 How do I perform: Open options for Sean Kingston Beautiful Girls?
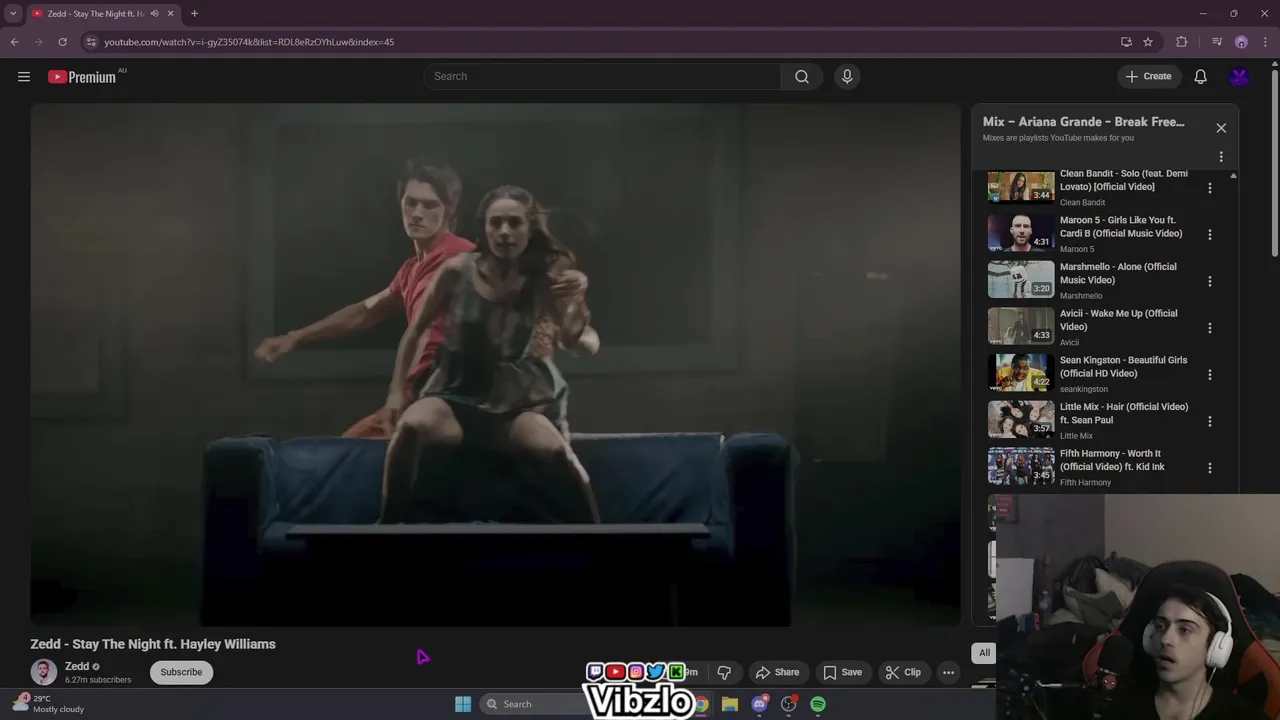(x=1210, y=375)
